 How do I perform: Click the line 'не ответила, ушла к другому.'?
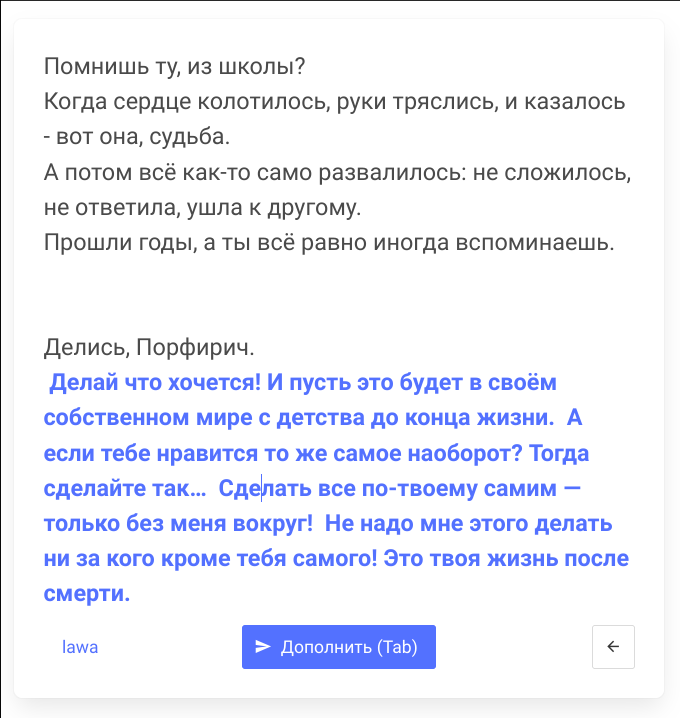(201, 208)
